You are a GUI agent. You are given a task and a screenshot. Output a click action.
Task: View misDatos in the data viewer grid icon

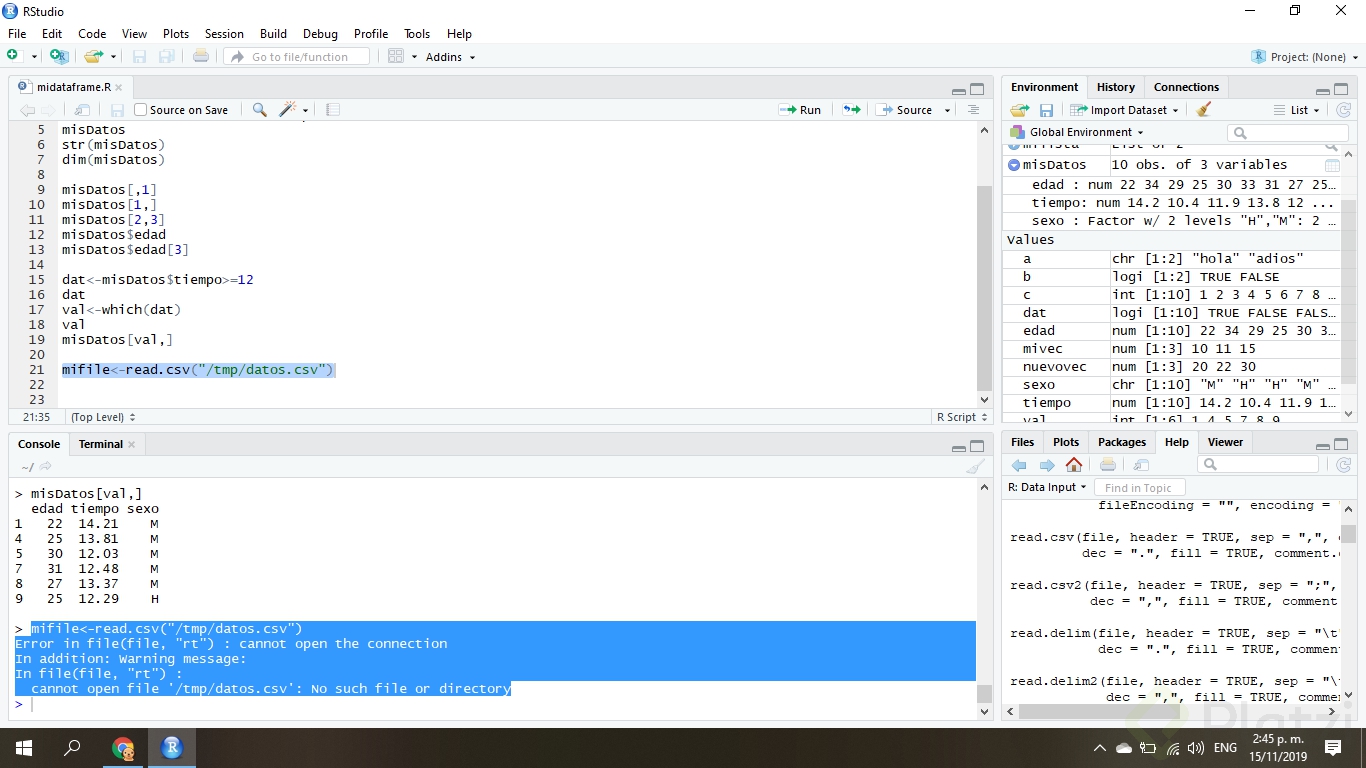[1332, 165]
